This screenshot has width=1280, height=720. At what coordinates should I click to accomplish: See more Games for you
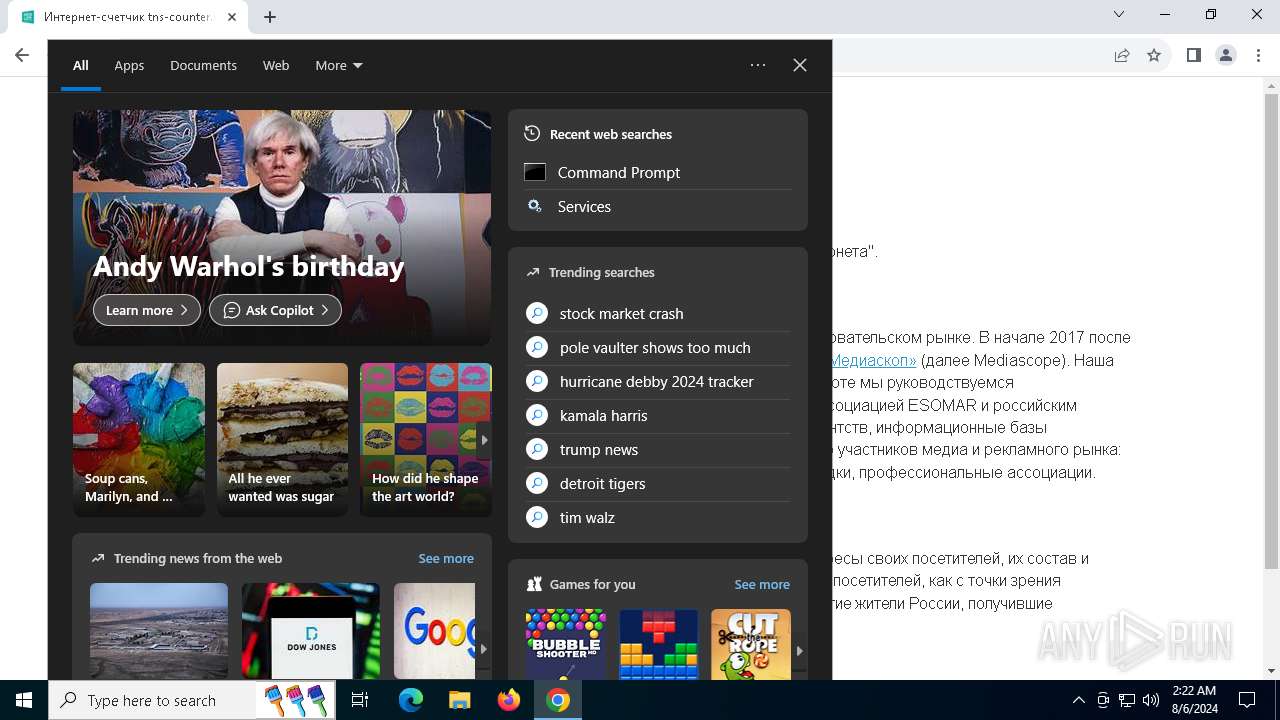(762, 584)
